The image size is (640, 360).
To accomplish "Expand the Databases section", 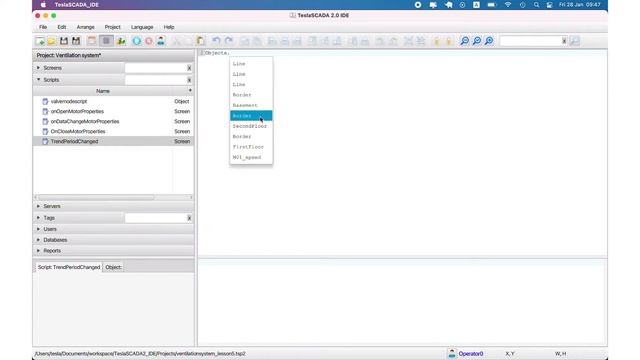I will (38, 240).
